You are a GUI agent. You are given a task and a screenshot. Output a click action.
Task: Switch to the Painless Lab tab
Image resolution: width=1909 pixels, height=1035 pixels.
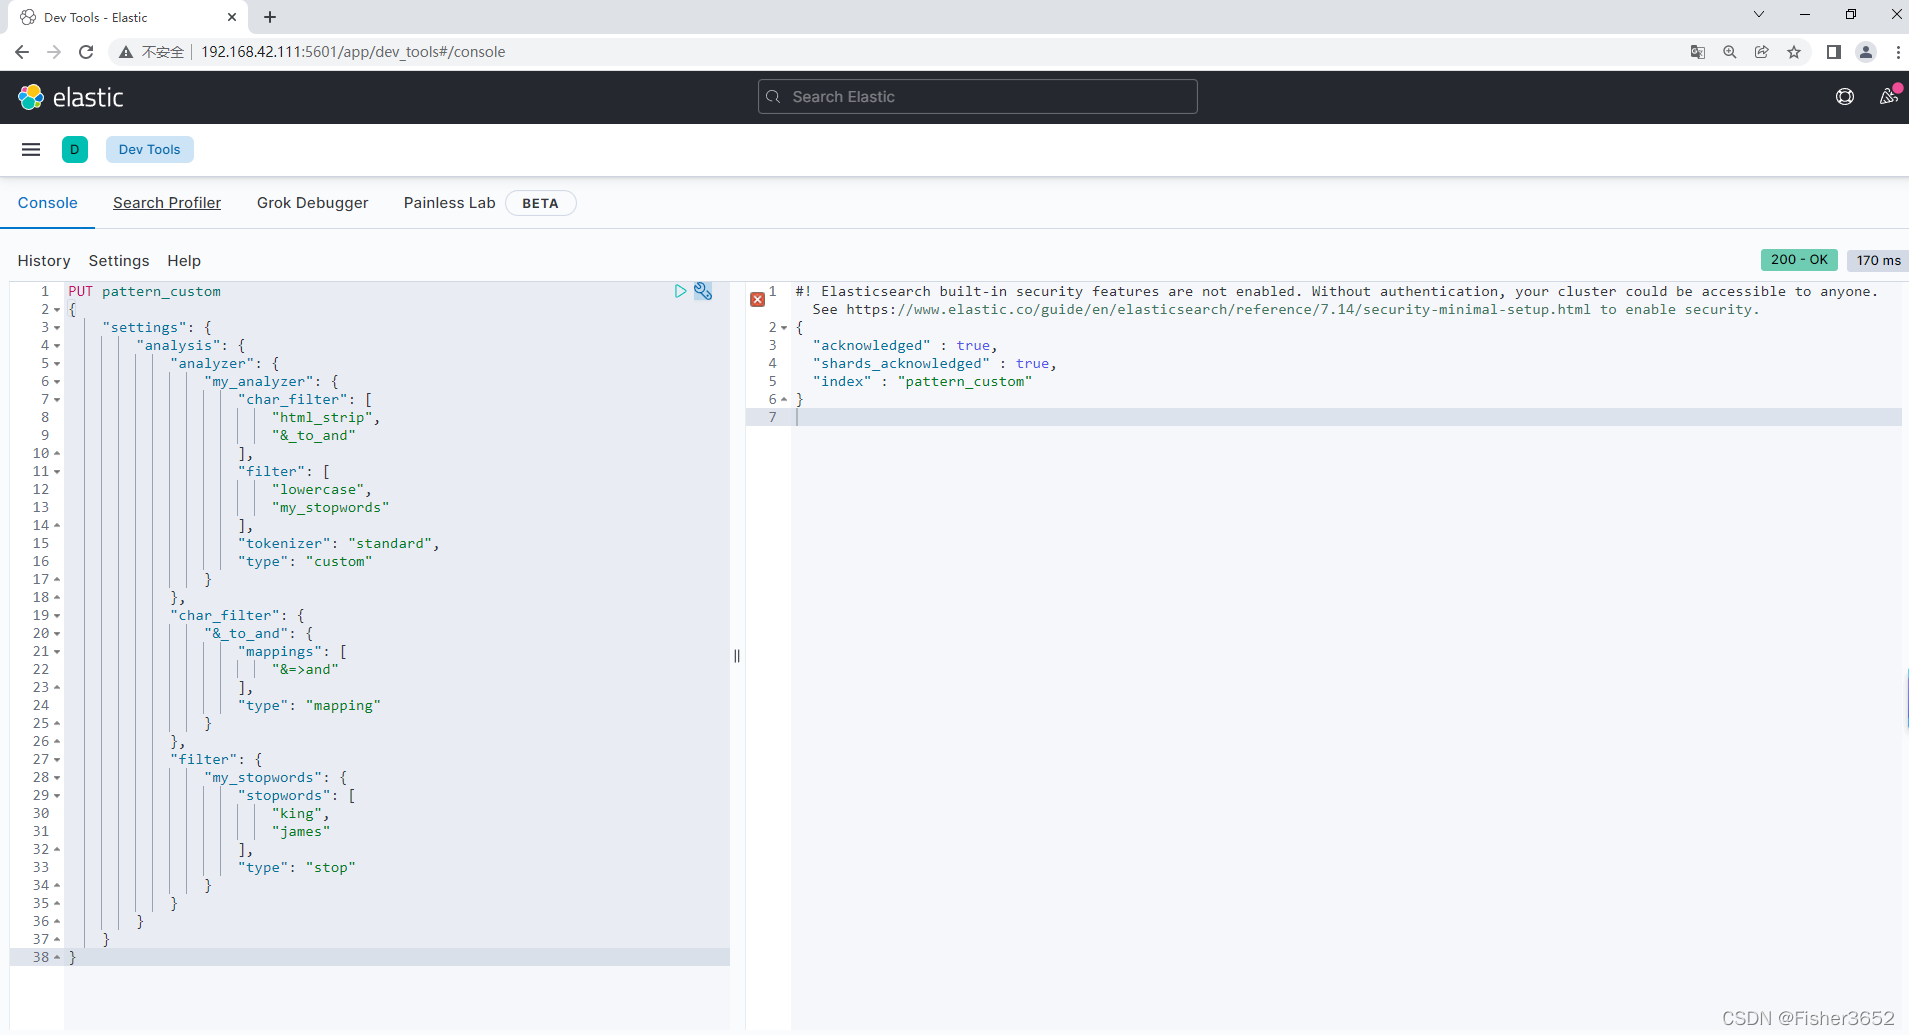click(x=449, y=203)
